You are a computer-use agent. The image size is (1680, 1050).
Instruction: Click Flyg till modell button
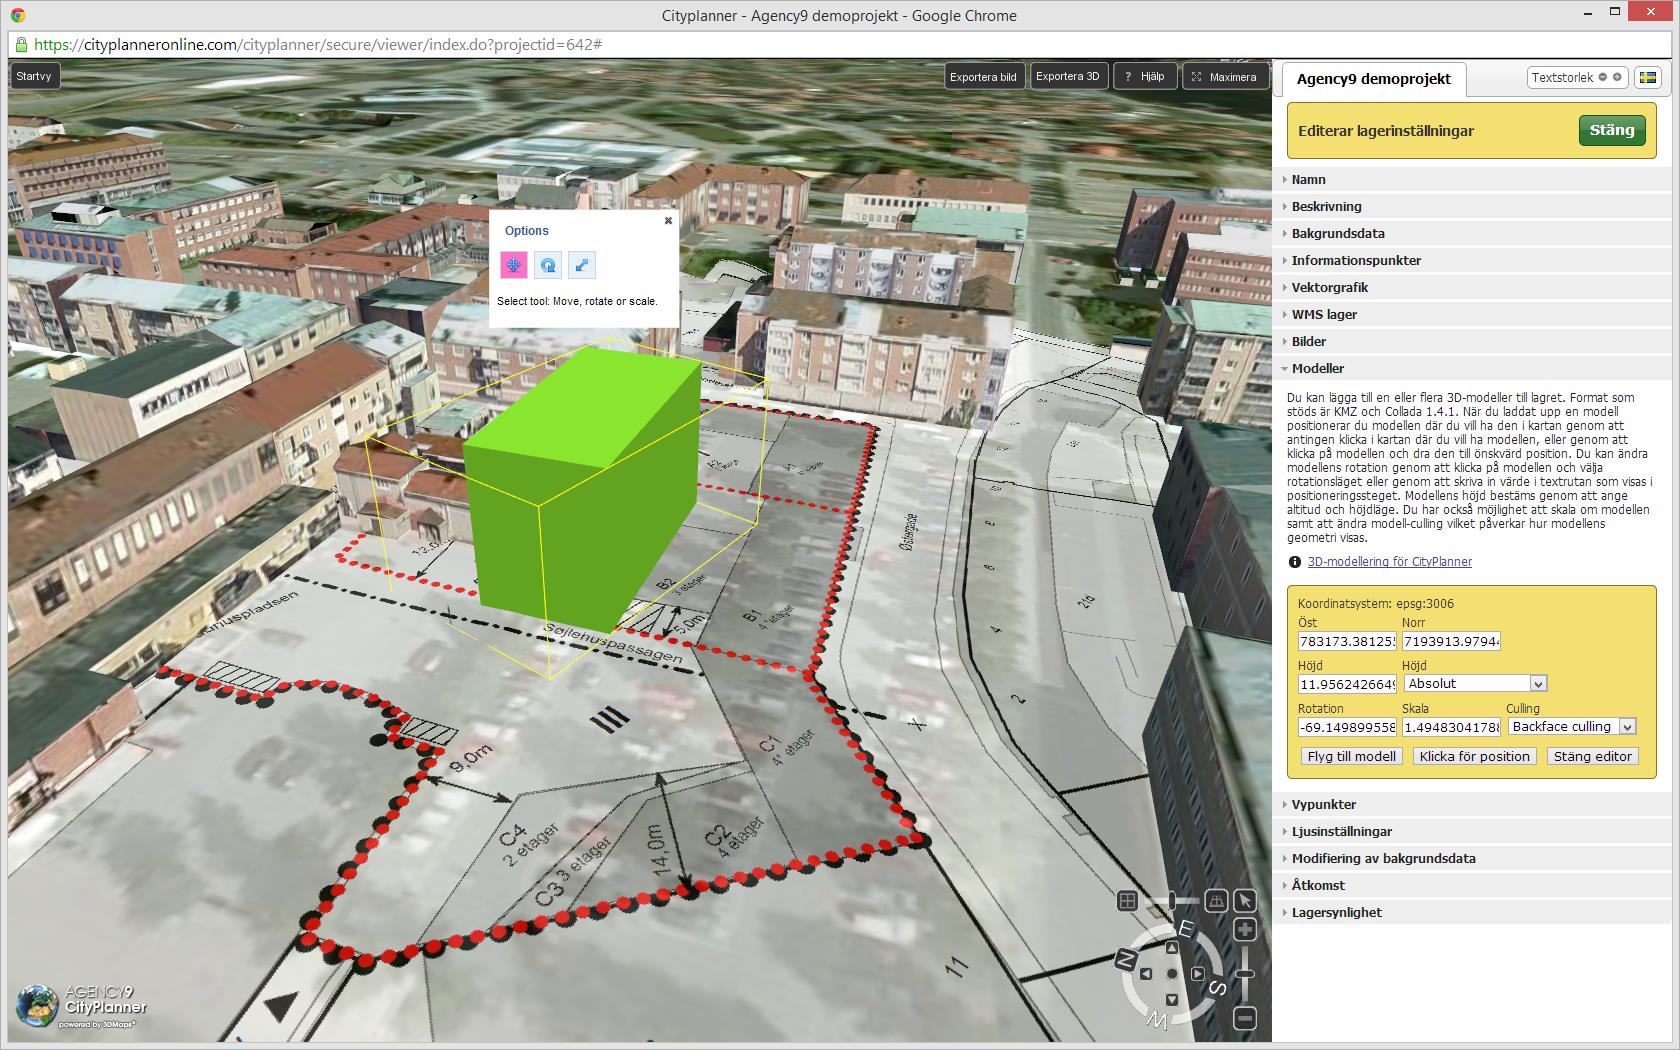point(1351,756)
